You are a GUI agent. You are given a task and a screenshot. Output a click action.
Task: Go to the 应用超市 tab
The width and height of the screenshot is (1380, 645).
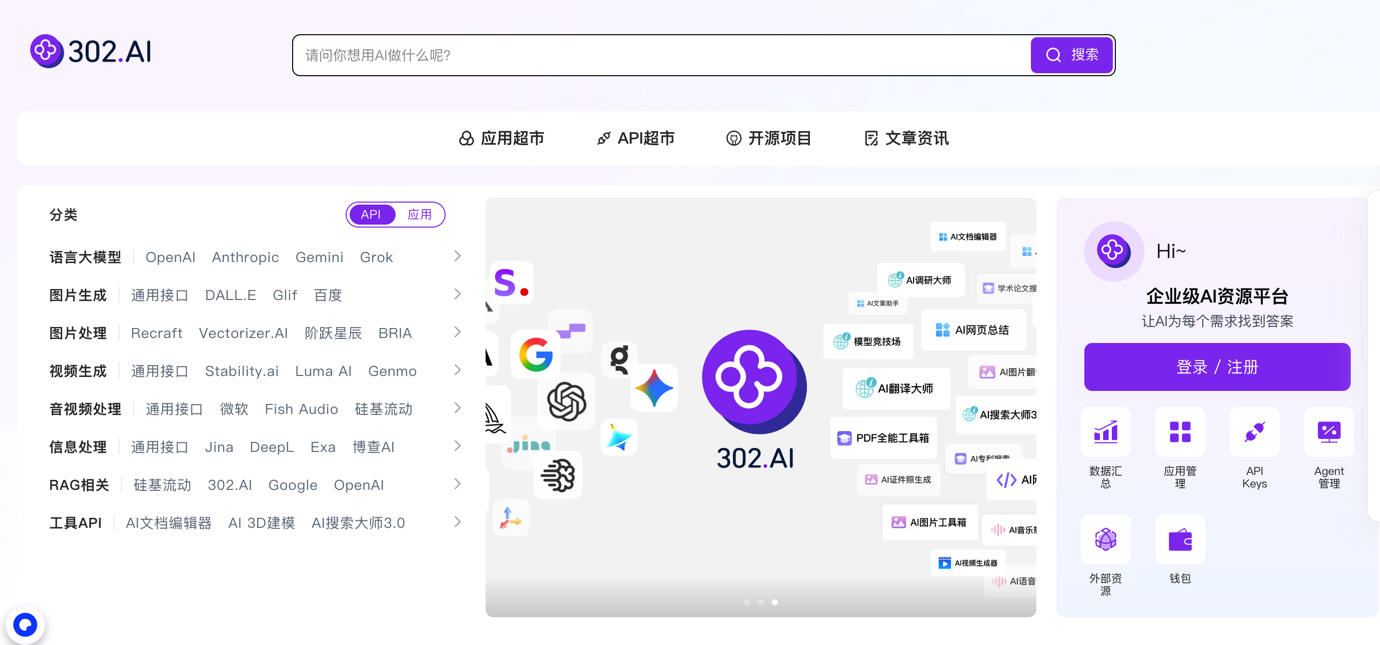[502, 139]
